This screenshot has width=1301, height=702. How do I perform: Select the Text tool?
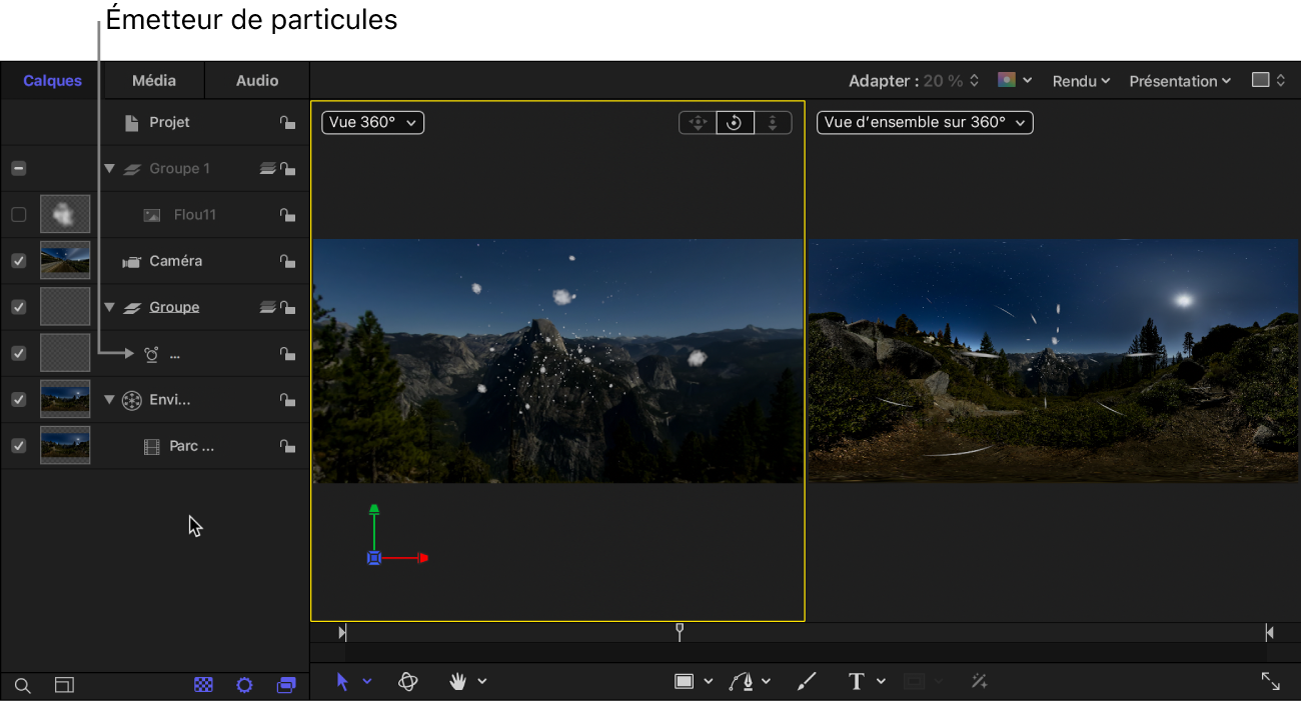pos(856,681)
